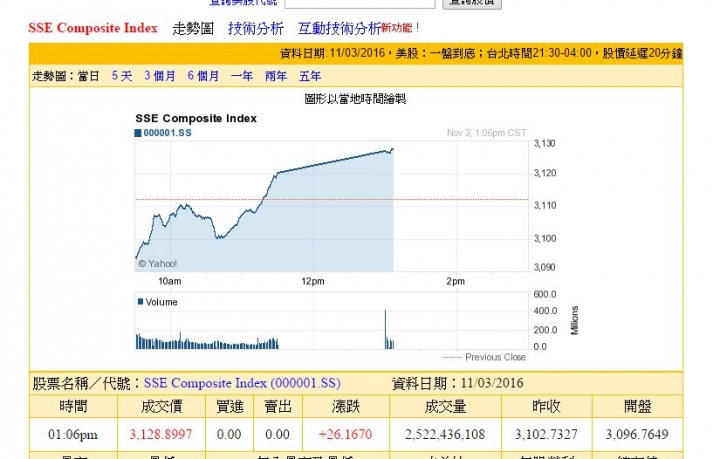Click the 12pm axis label
720x459 pixels.
click(x=313, y=281)
